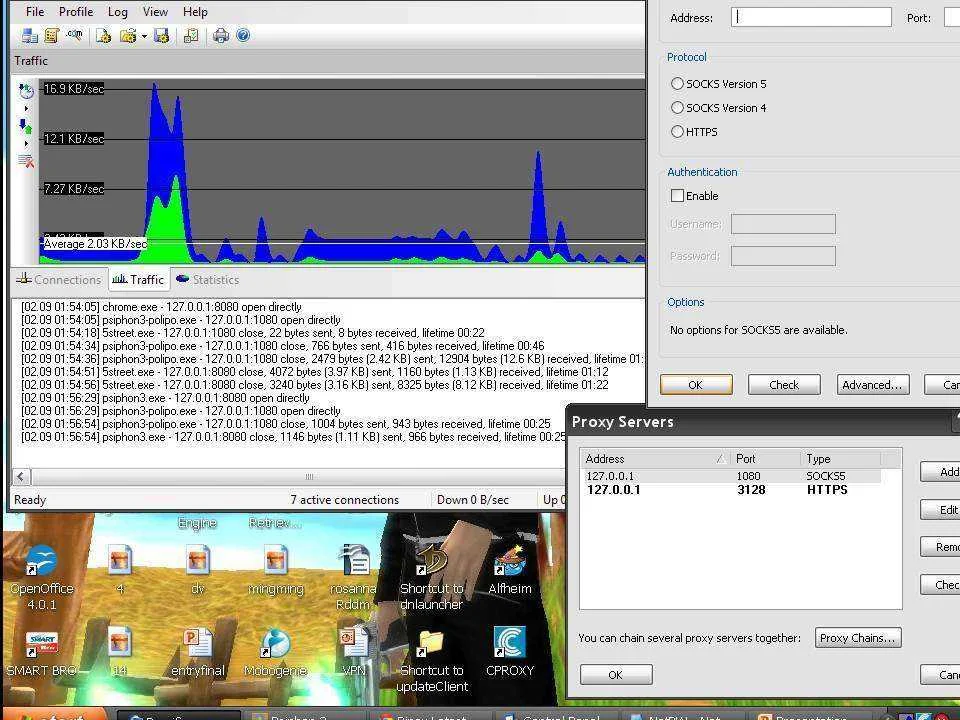Select the 127.0.0.1 port 3128 HTTPS row
Screen dimensions: 960x720
click(731, 490)
